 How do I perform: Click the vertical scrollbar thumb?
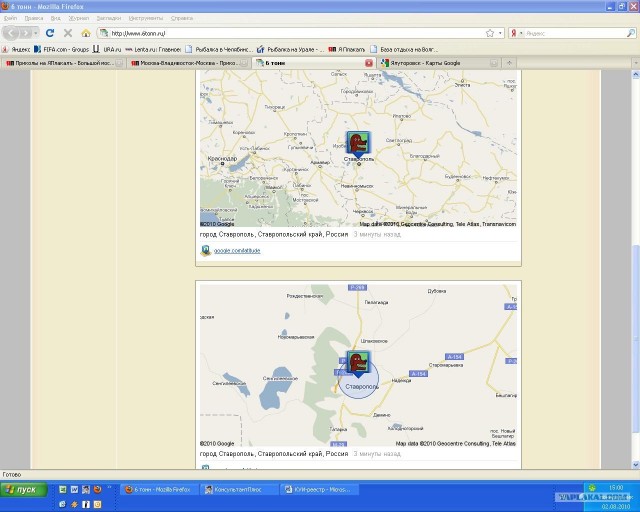pos(636,338)
